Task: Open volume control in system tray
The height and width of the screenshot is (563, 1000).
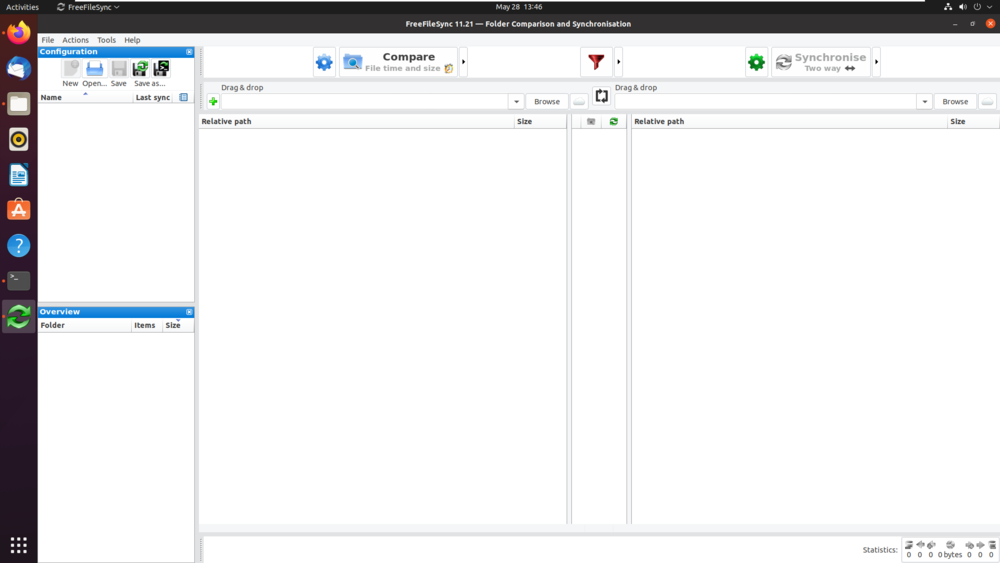Action: pos(962,7)
